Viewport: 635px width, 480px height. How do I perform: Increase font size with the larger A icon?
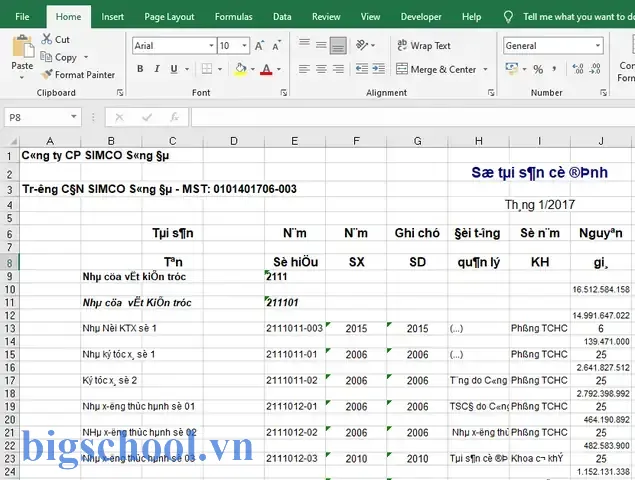259,46
